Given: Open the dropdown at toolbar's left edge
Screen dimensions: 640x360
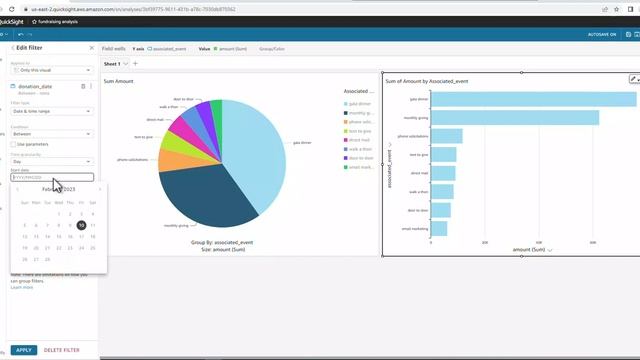Looking at the screenshot, I should coord(4,35).
